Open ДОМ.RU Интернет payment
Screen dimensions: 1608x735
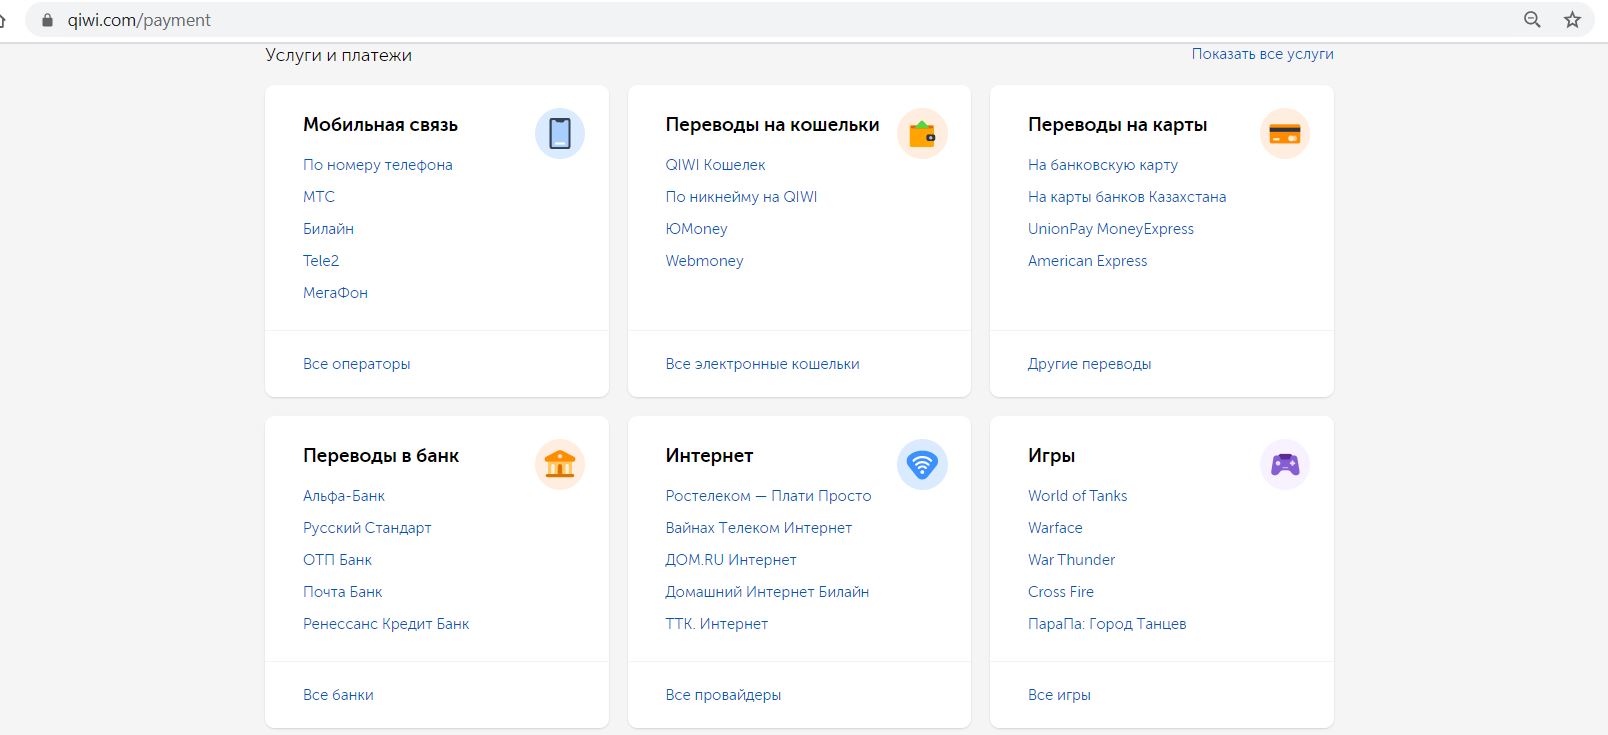click(731, 560)
